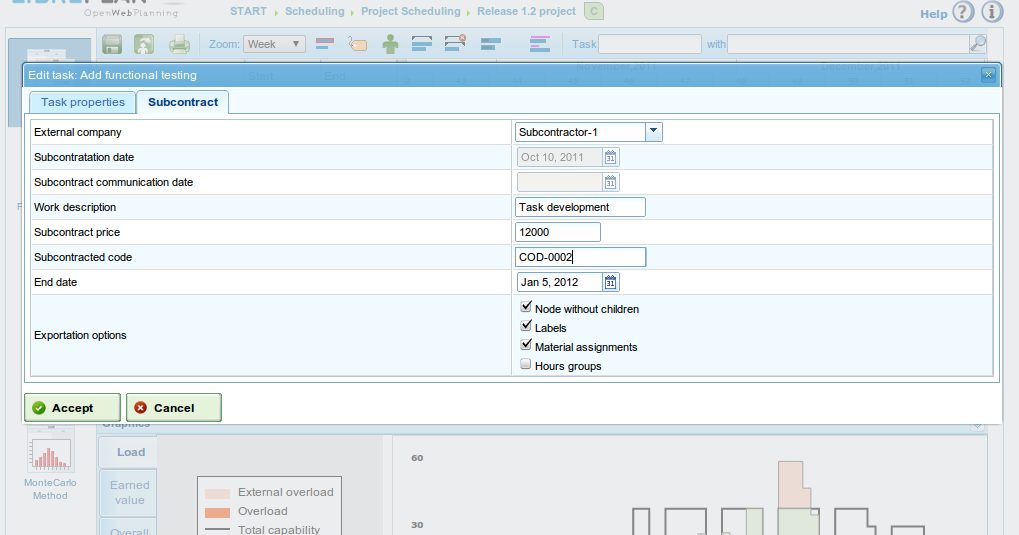The image size is (1019, 535).
Task: Focus the External company Subcontractor-1 field
Action: (580, 132)
